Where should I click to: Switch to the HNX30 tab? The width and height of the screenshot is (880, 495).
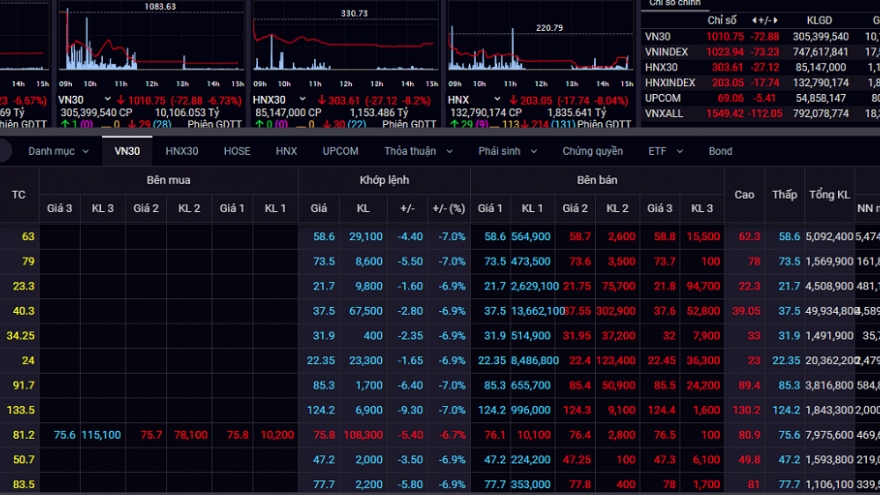click(x=182, y=152)
